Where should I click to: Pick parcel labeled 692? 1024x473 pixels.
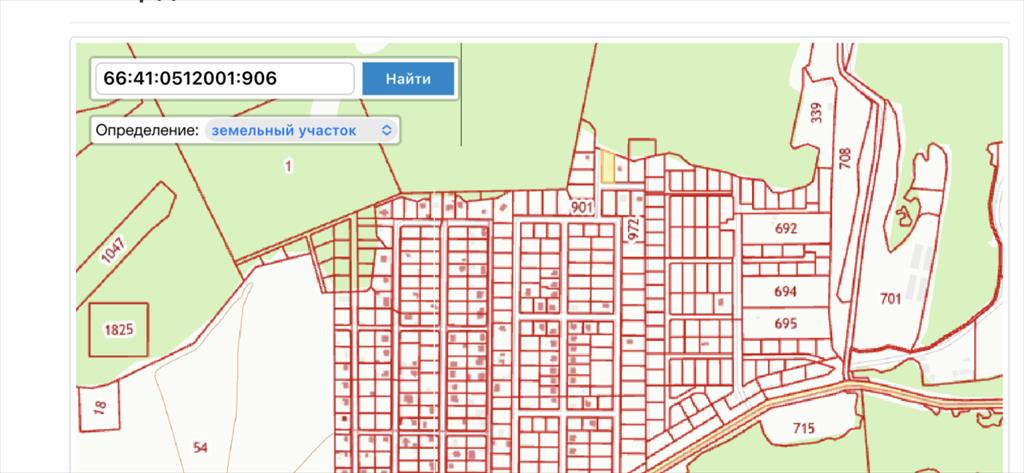(x=786, y=228)
